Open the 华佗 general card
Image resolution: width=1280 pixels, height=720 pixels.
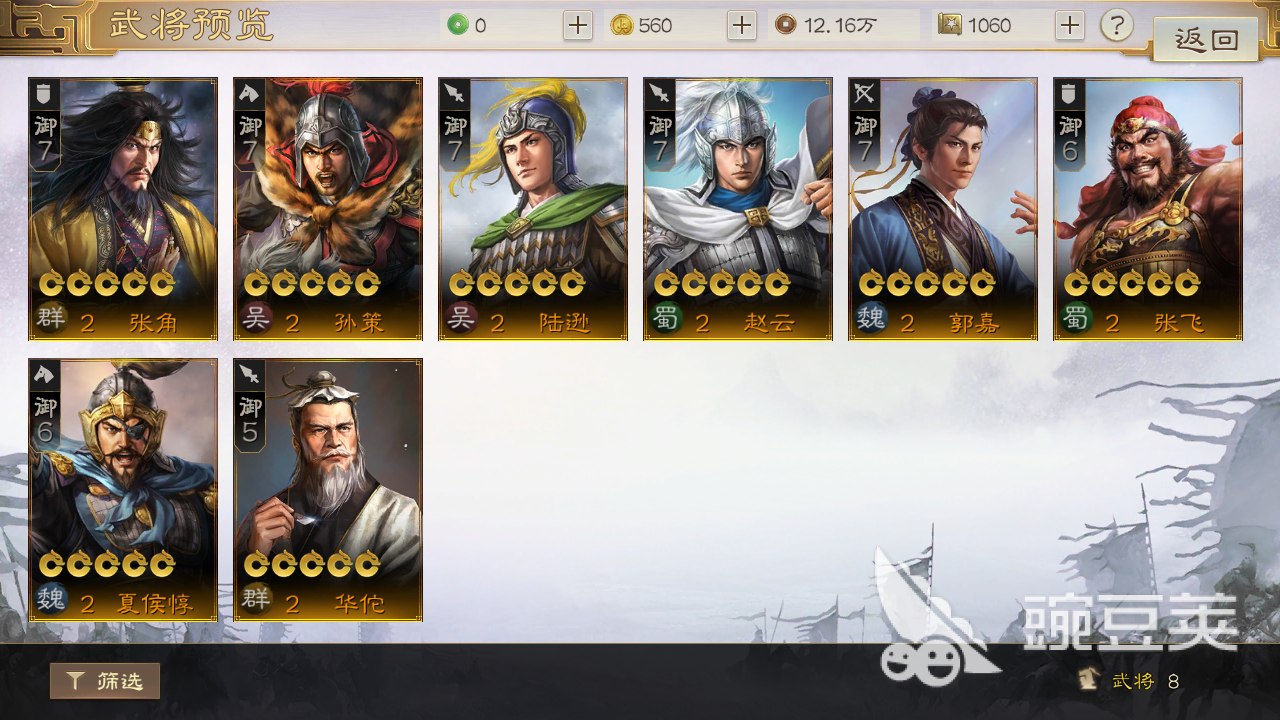point(328,490)
